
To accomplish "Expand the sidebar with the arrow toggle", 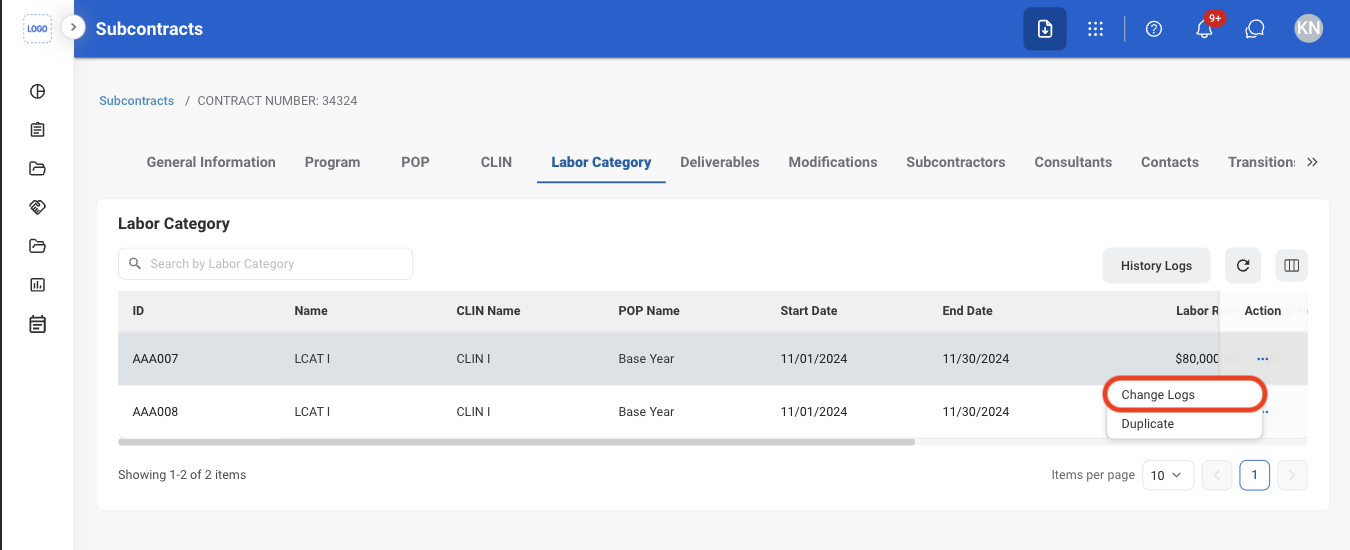I will pyautogui.click(x=73, y=27).
